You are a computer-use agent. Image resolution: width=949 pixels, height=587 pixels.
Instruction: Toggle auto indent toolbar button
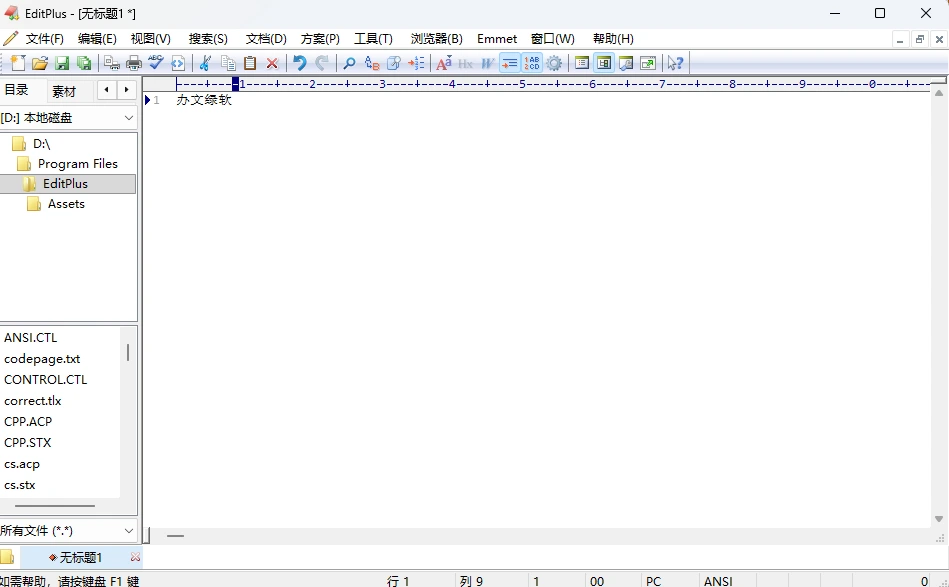[510, 63]
